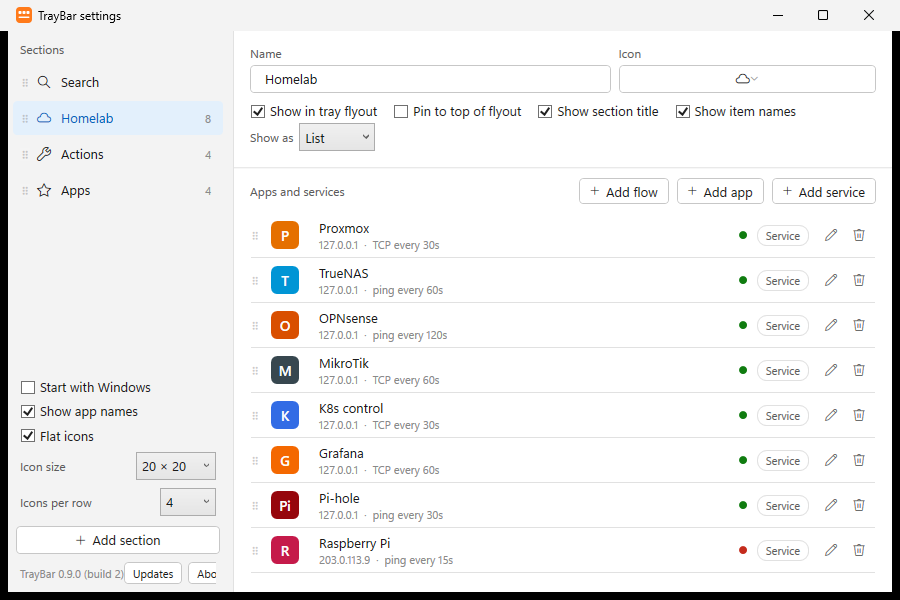The image size is (900, 600).
Task: Select the Homelab section
Action: click(x=118, y=118)
